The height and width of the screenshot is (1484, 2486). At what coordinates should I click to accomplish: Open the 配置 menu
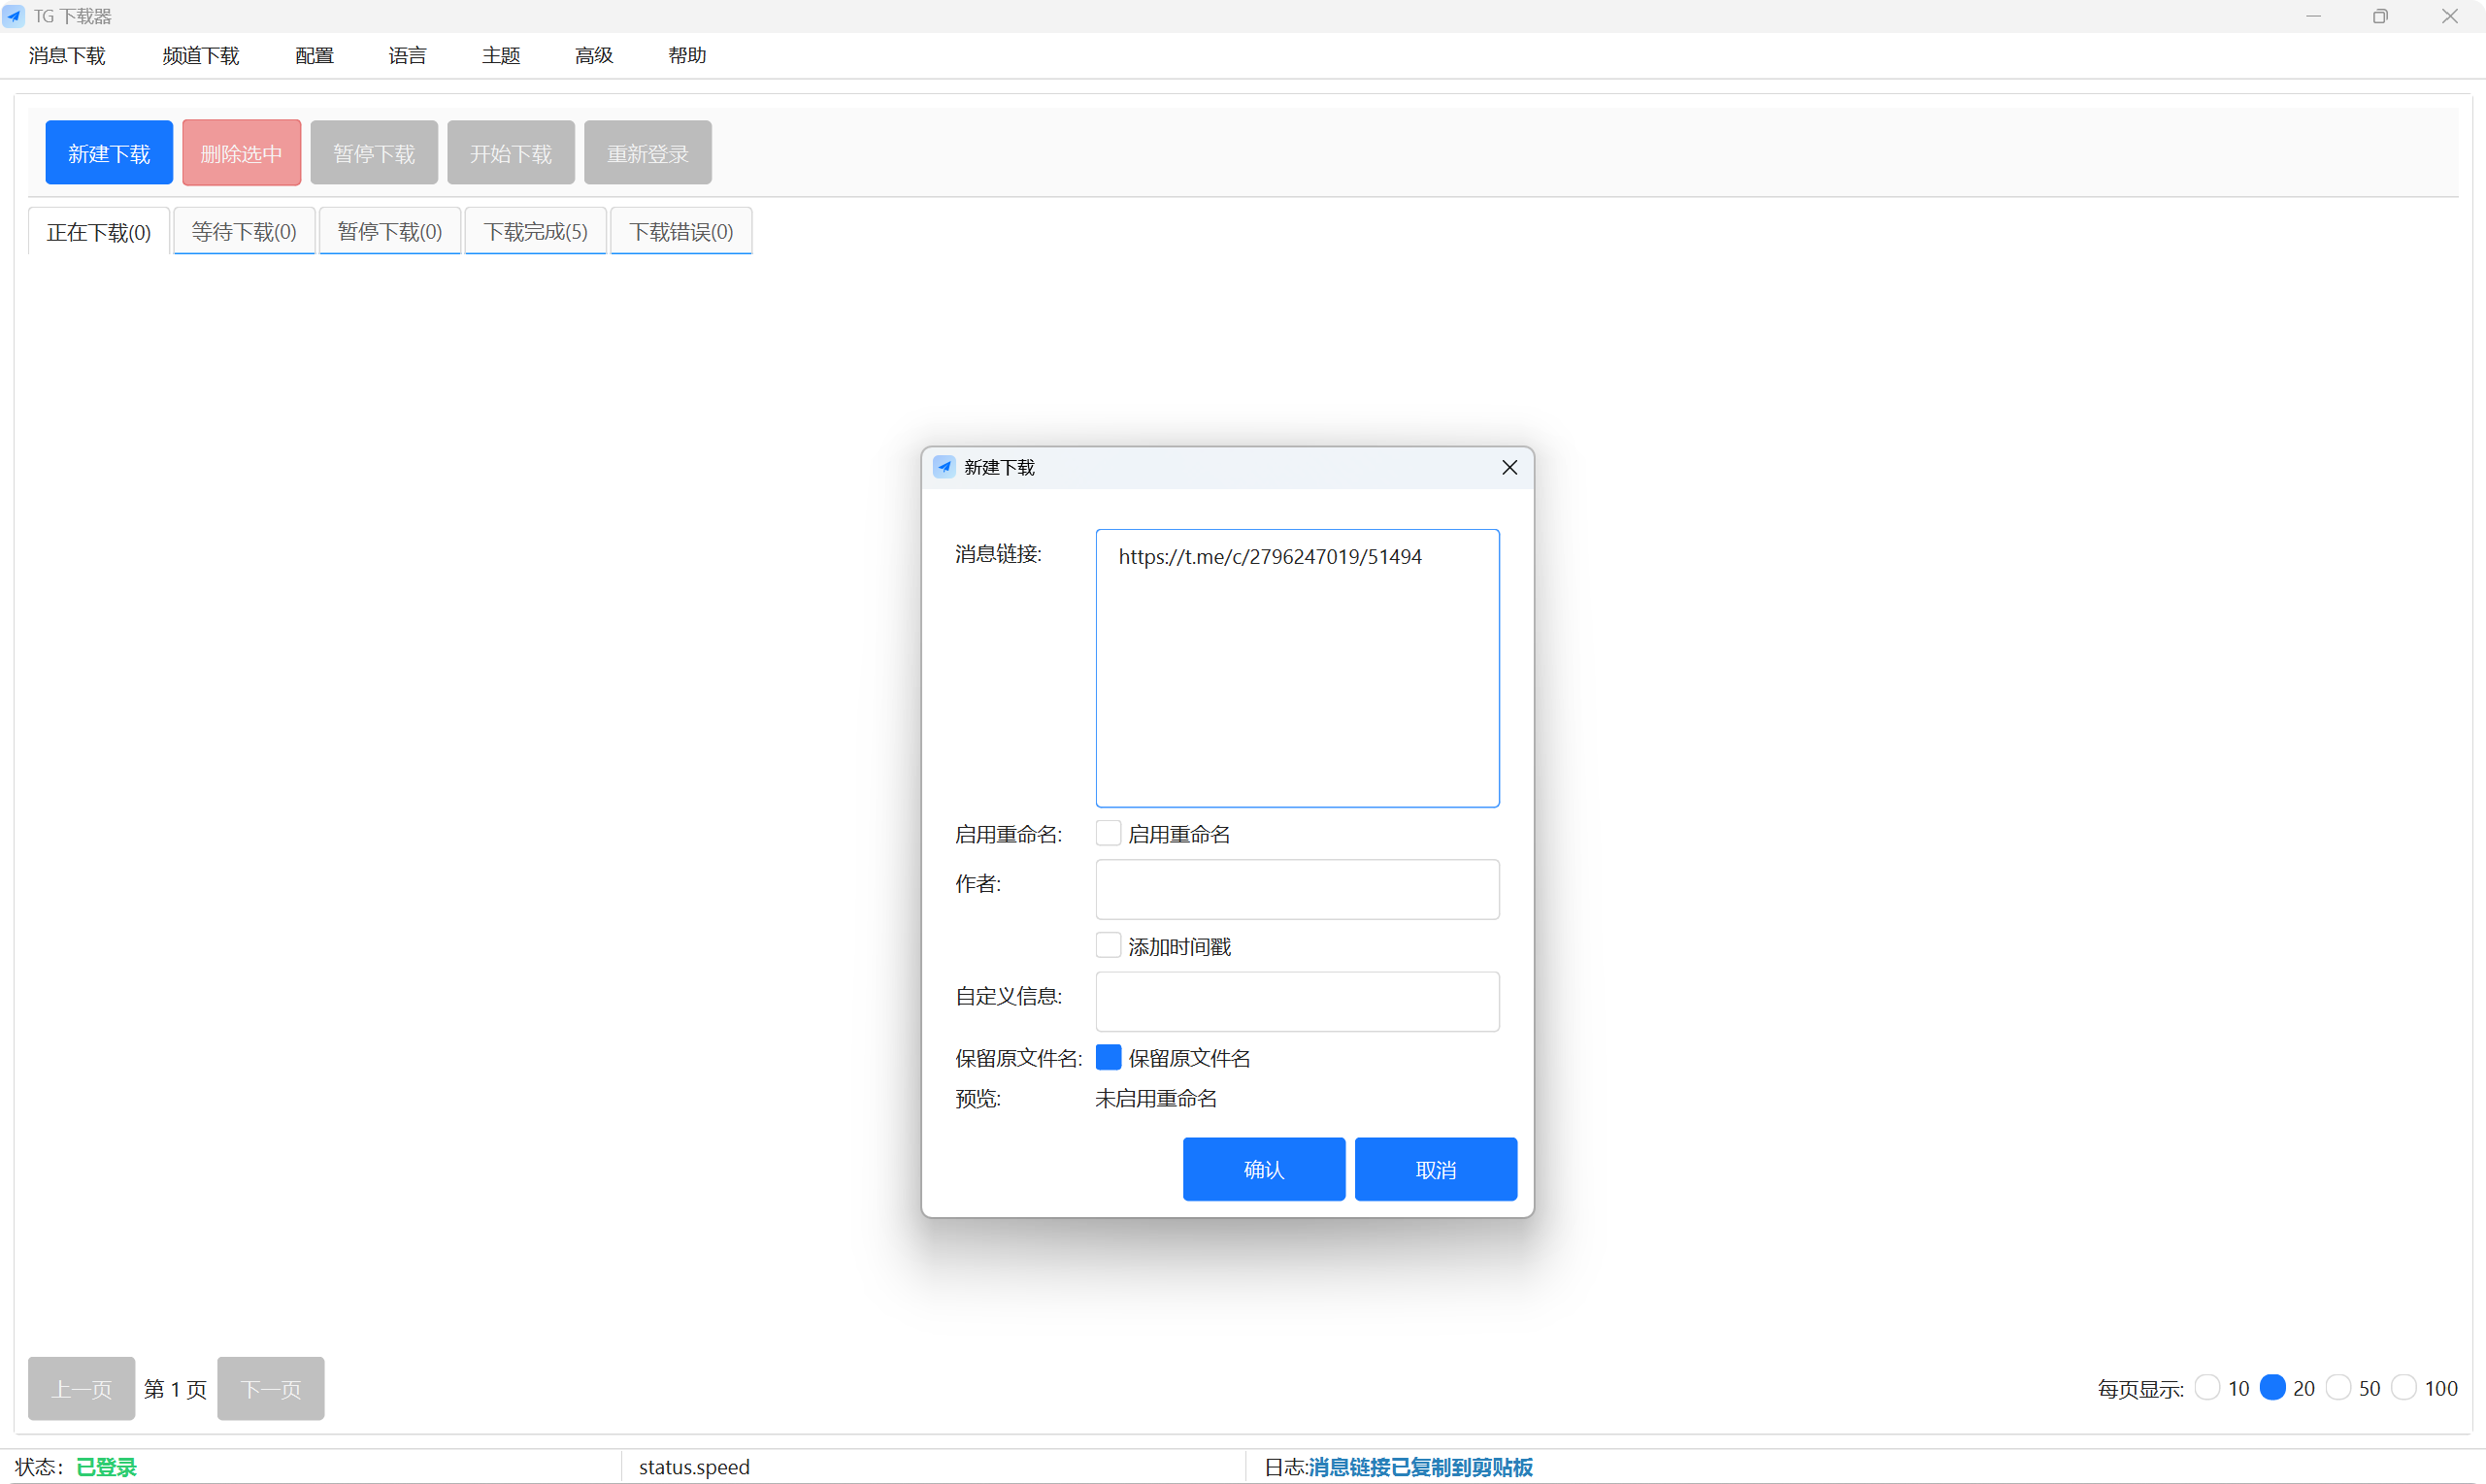click(314, 55)
